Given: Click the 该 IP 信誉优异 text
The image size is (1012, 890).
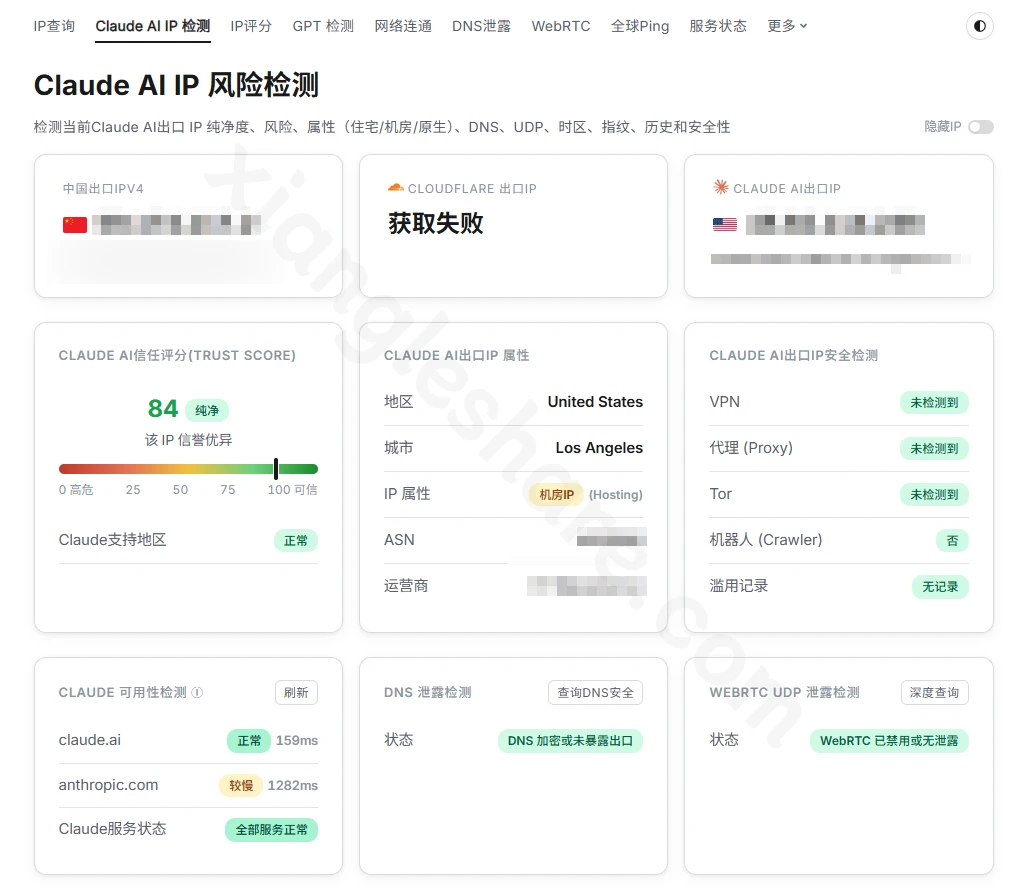Looking at the screenshot, I should pyautogui.click(x=188, y=440).
